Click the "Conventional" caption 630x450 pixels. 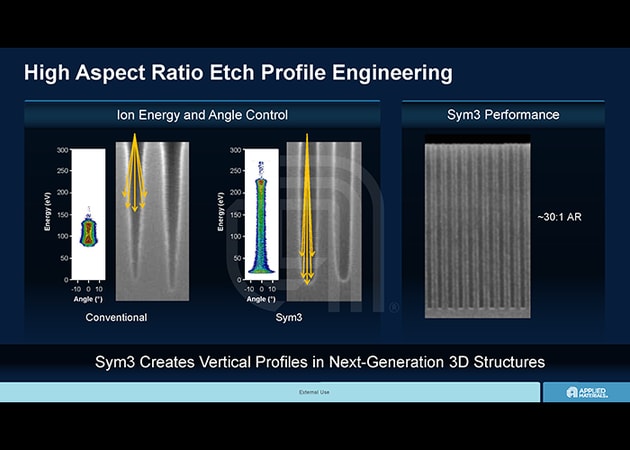[x=116, y=317]
